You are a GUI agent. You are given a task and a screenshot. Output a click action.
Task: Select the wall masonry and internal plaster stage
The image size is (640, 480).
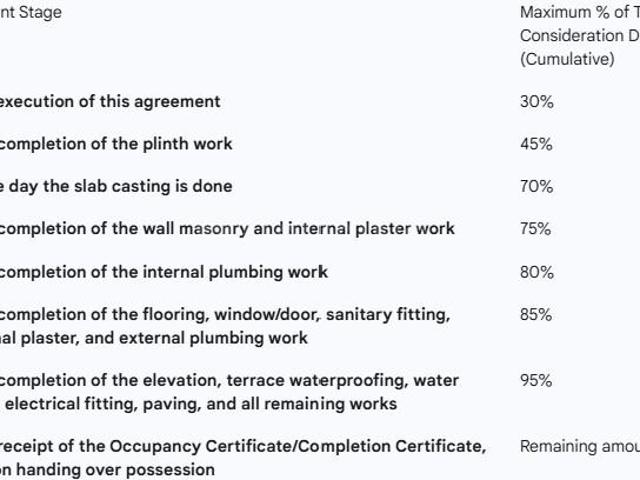pyautogui.click(x=225, y=229)
